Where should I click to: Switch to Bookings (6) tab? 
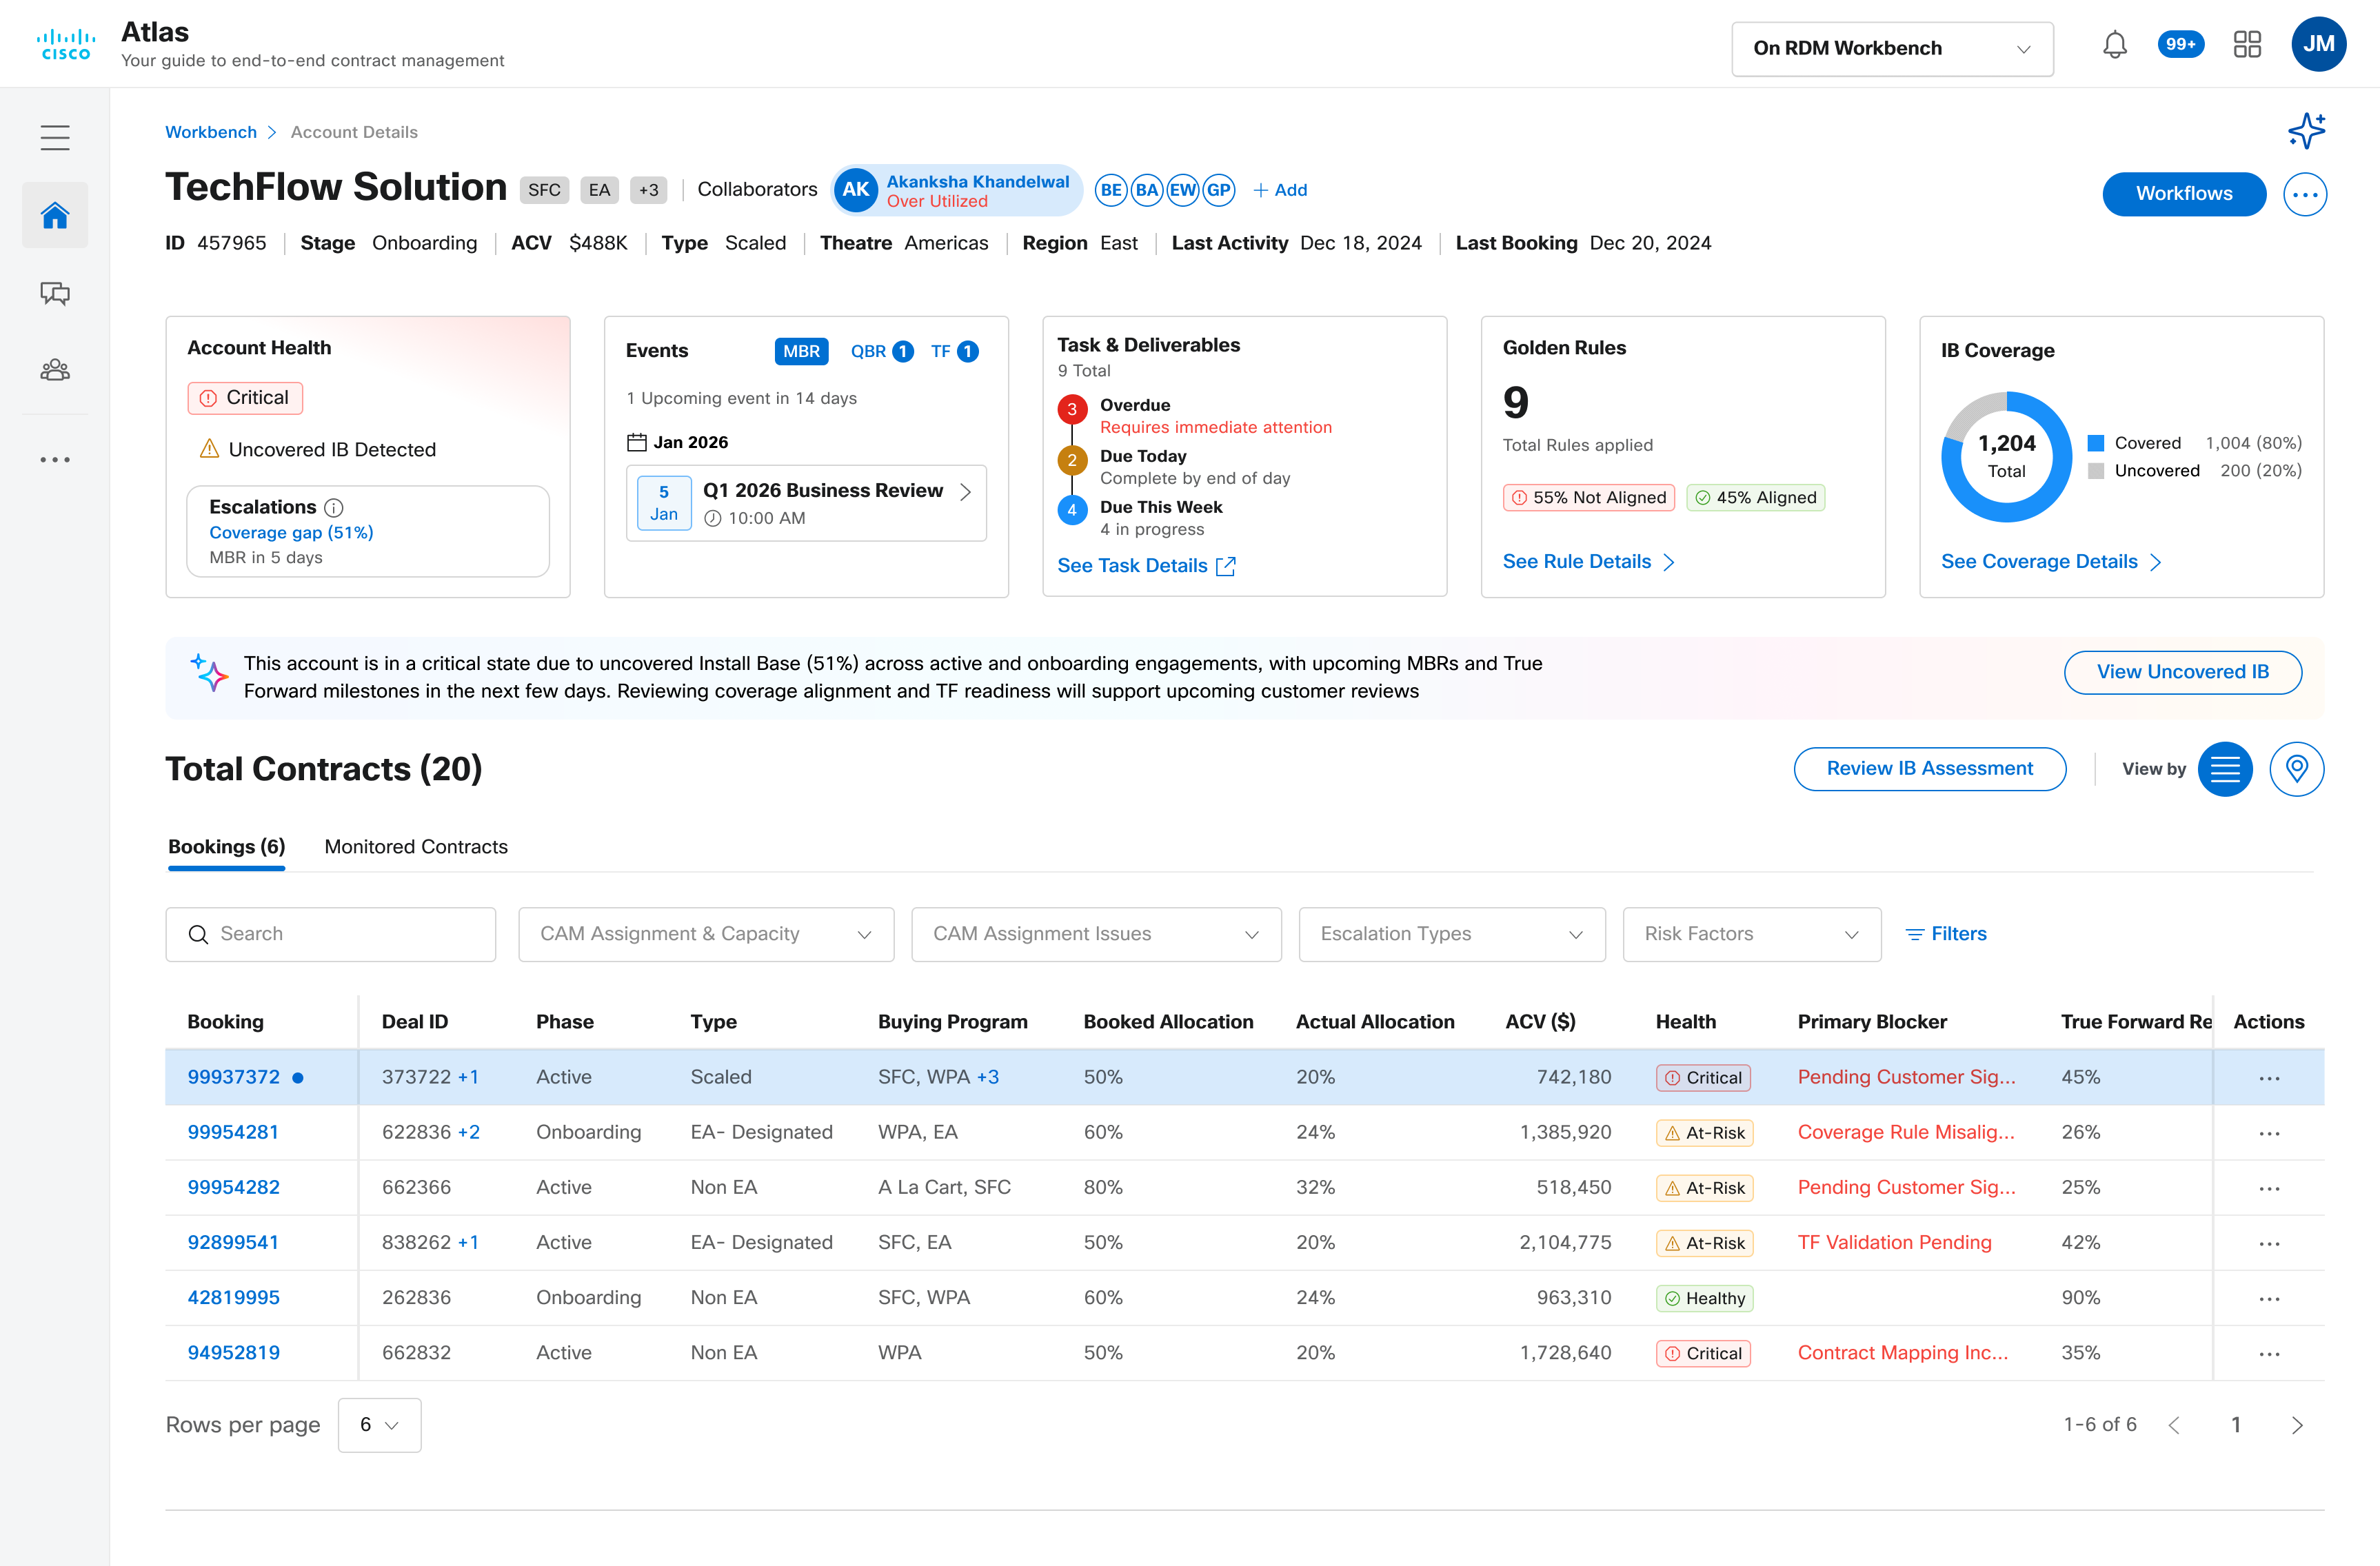(226, 847)
